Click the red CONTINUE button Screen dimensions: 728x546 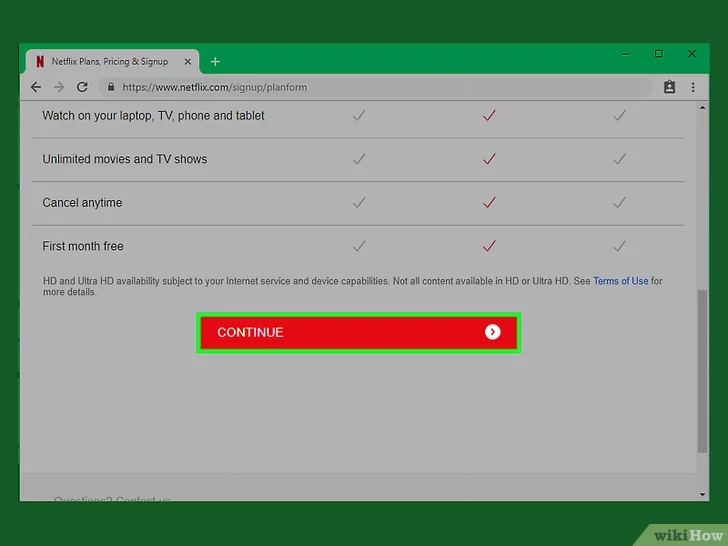pos(358,332)
